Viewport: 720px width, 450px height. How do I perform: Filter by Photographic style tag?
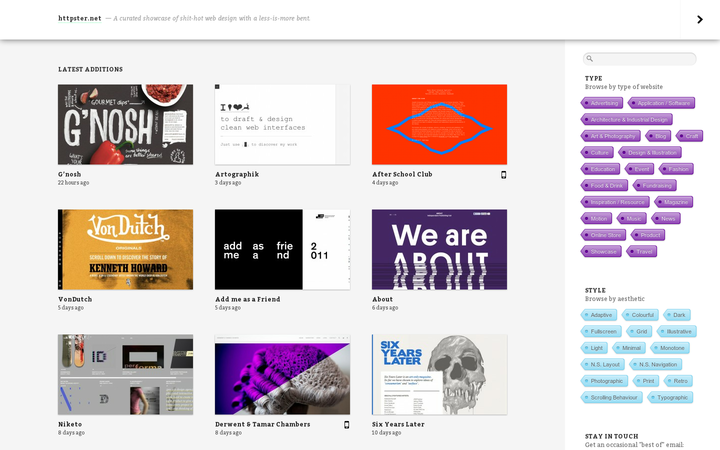pos(604,381)
